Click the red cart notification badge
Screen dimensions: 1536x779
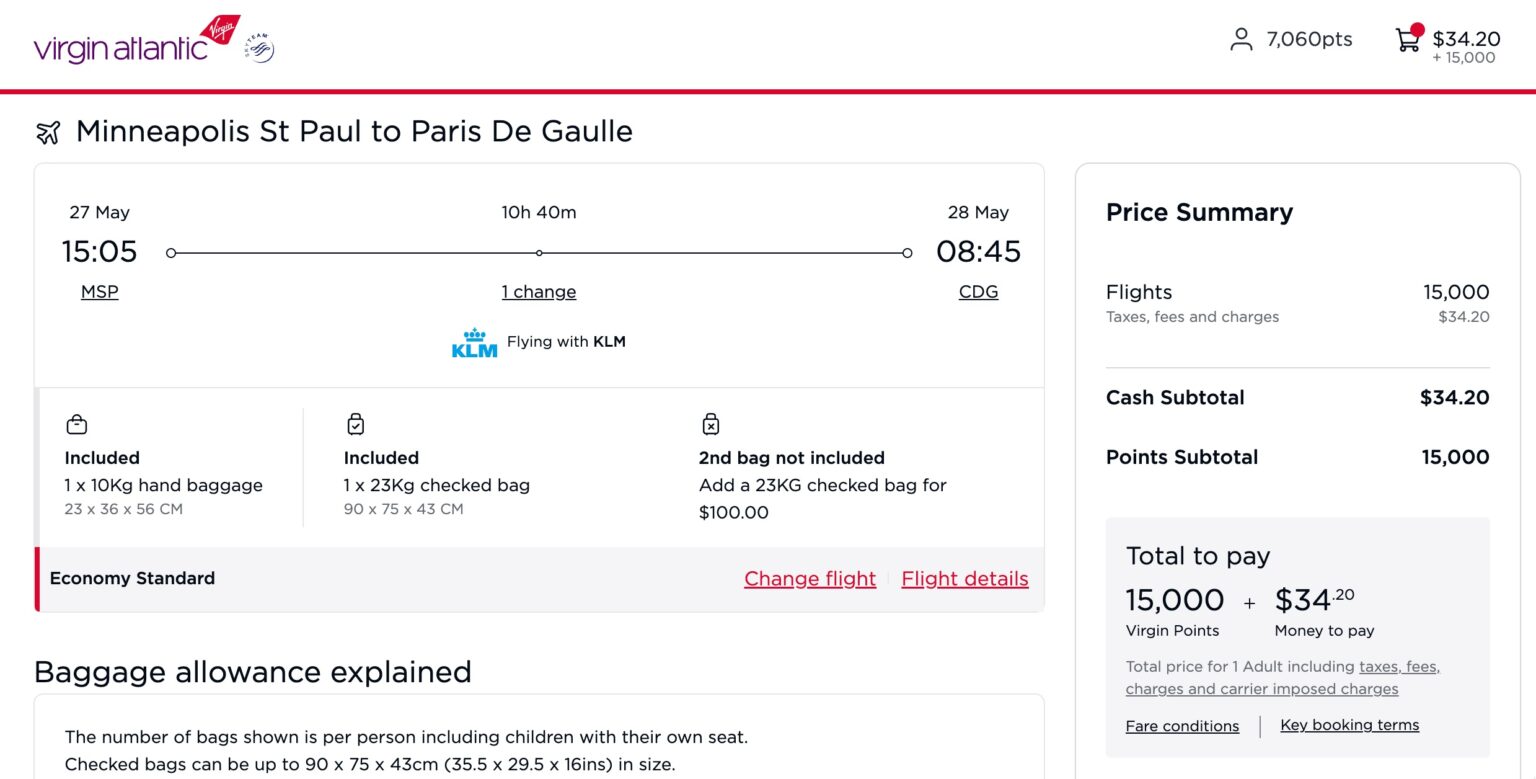click(x=1418, y=29)
